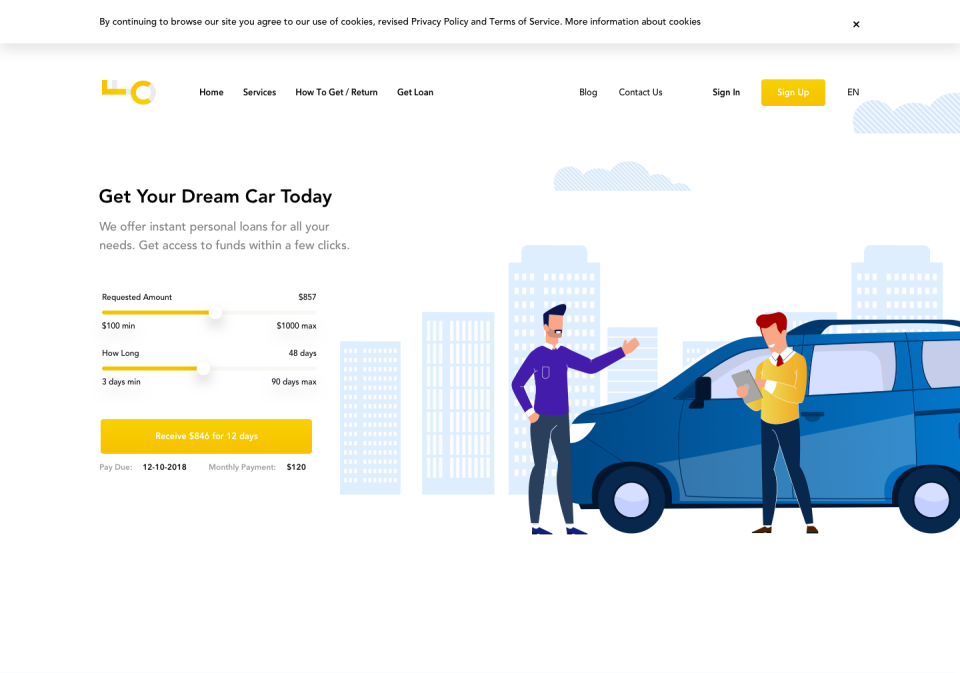This screenshot has height=673, width=960.
Task: Navigate to the Home menu item
Action: pyautogui.click(x=211, y=92)
